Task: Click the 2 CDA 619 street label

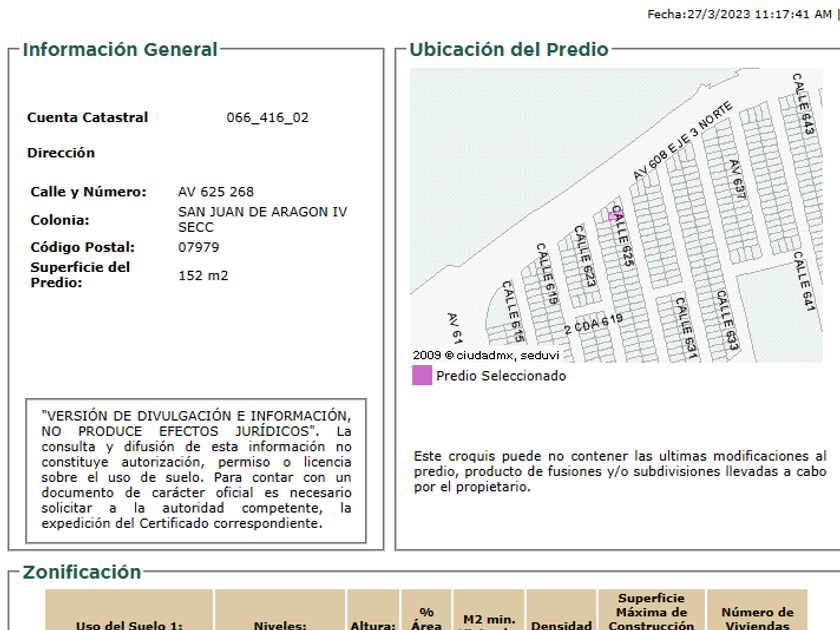Action: 593,325
